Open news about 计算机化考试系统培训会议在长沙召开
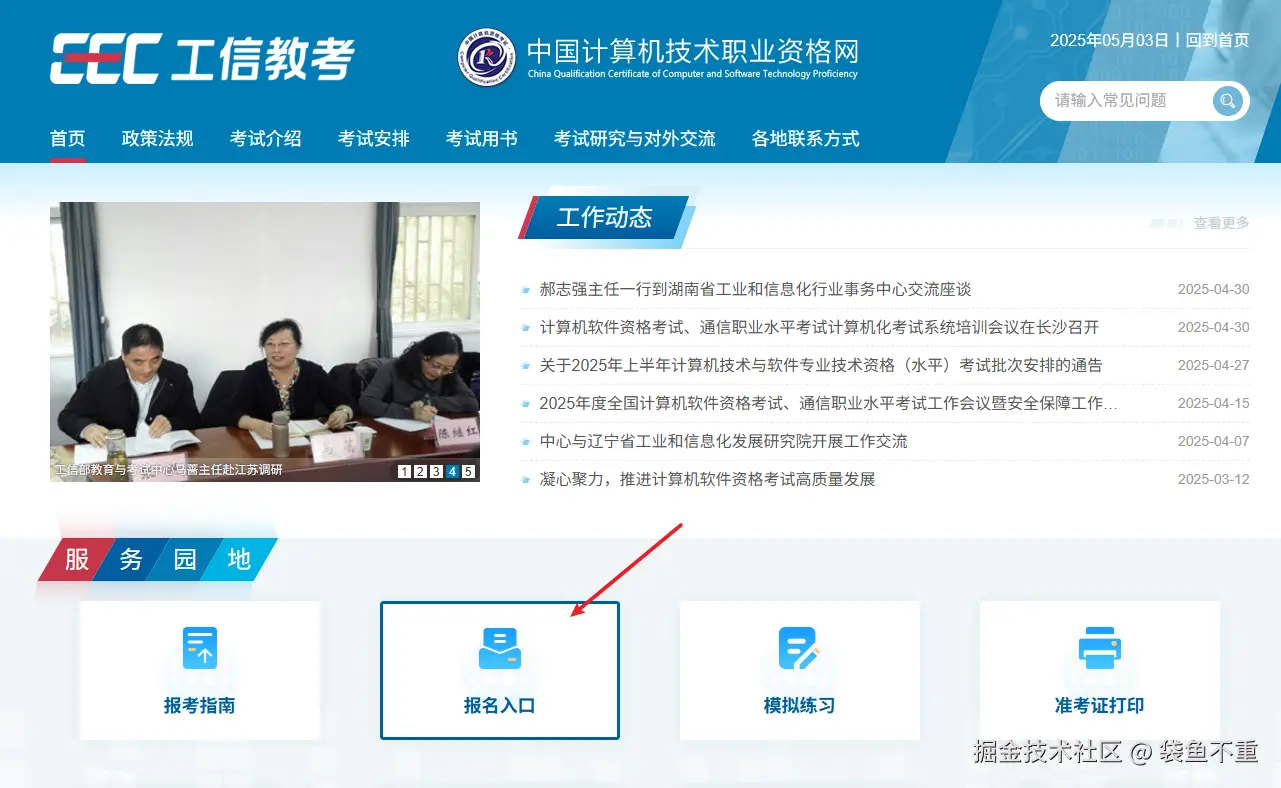 tap(819, 327)
